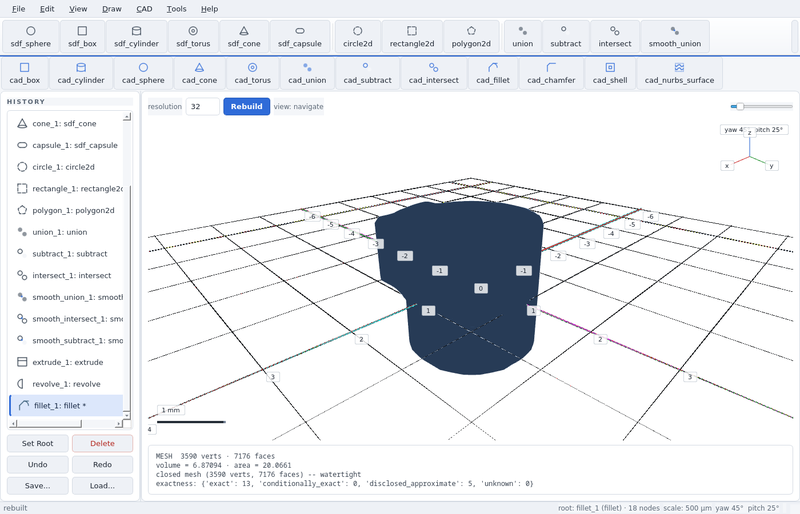The image size is (800, 514).
Task: Pick the rectangle2d tool
Action: pyautogui.click(x=412, y=37)
